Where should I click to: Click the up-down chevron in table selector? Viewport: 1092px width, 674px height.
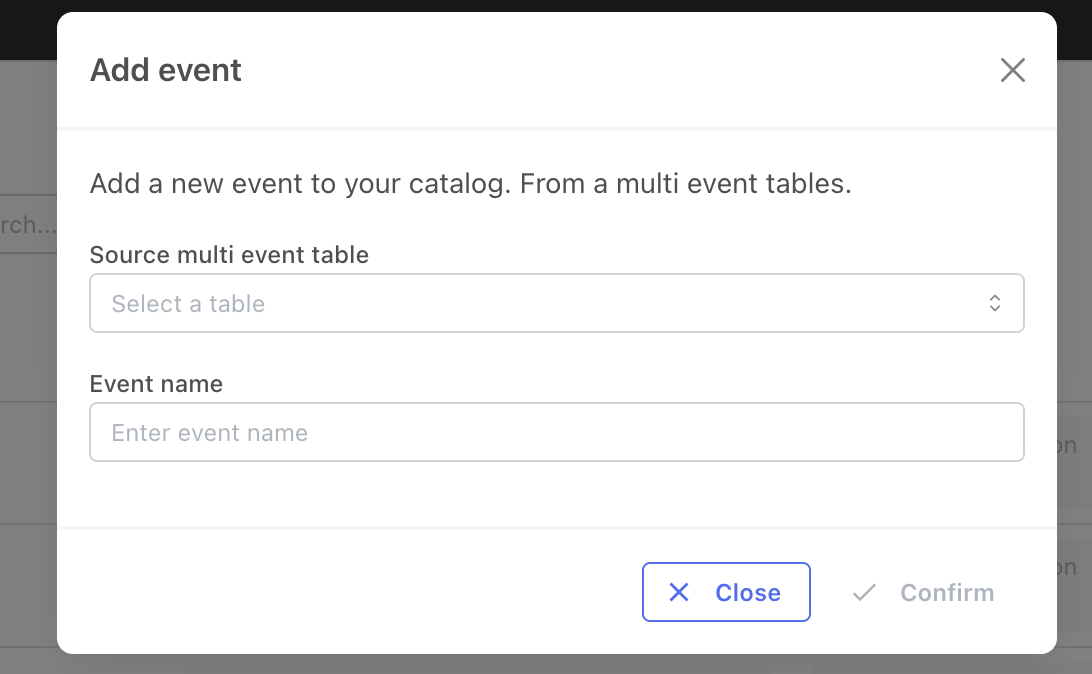click(x=994, y=303)
